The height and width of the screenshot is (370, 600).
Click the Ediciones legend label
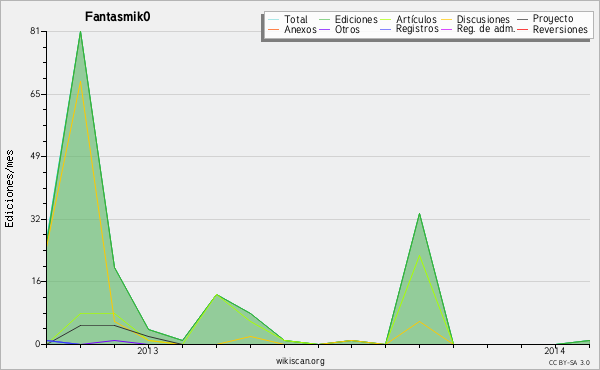coord(356,19)
